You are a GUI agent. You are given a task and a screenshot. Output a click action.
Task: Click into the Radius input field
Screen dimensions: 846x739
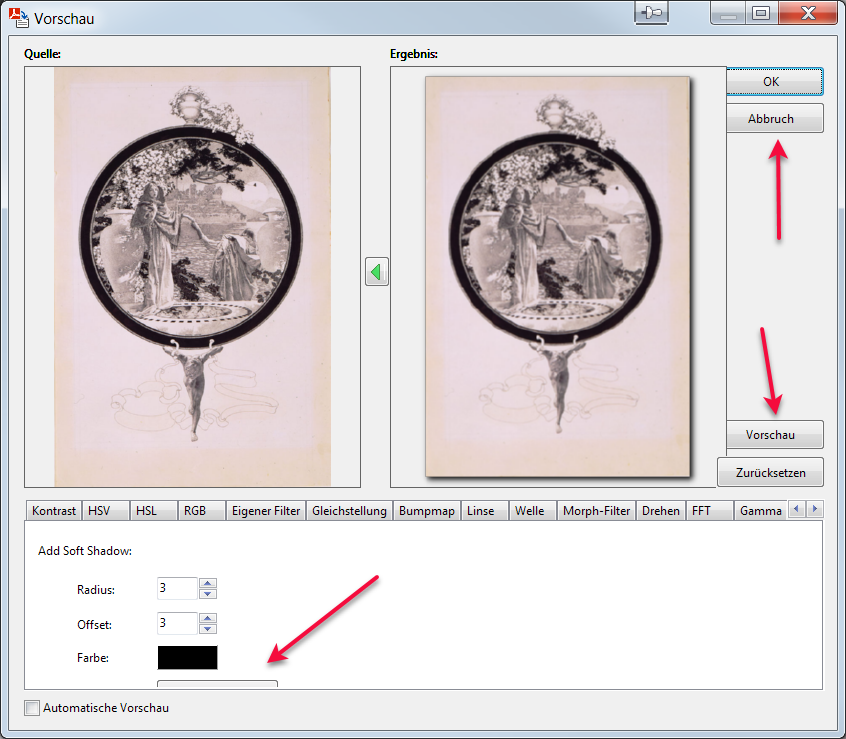[177, 588]
